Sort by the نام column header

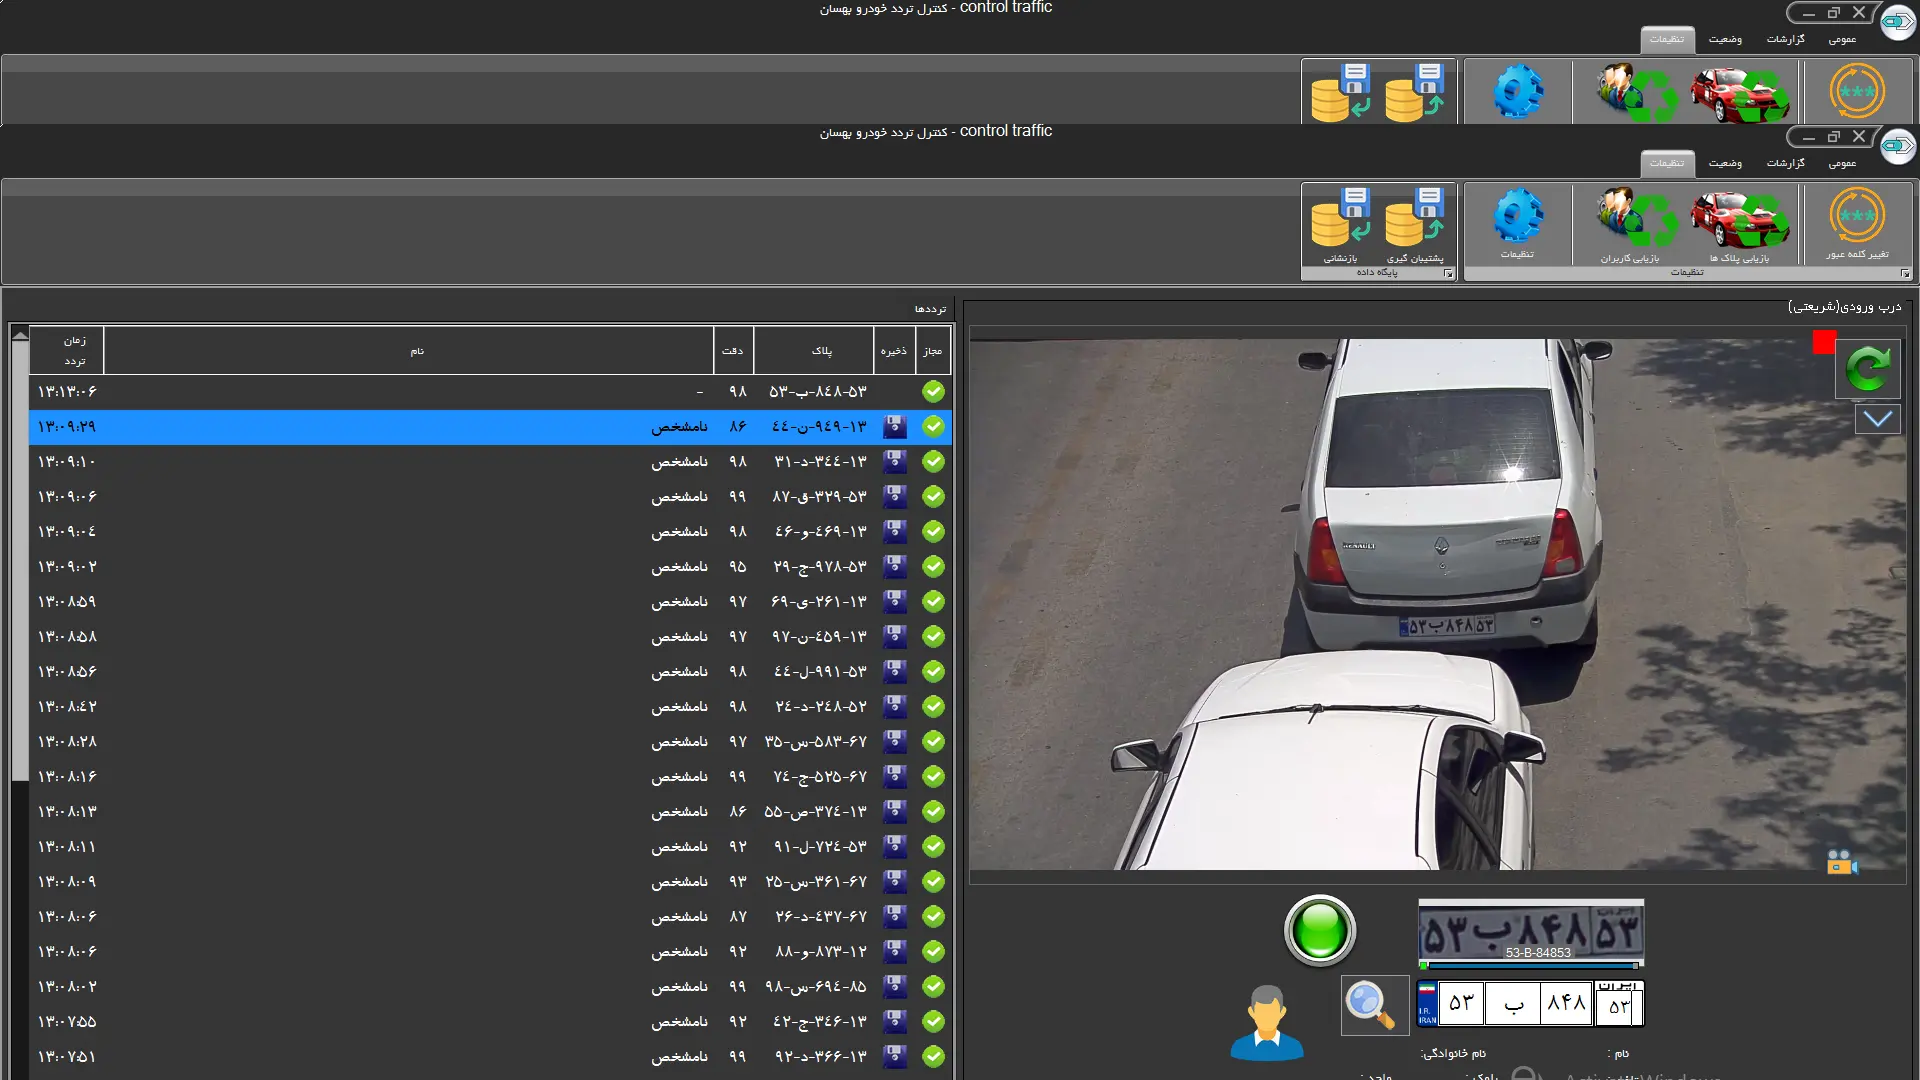pyautogui.click(x=408, y=351)
